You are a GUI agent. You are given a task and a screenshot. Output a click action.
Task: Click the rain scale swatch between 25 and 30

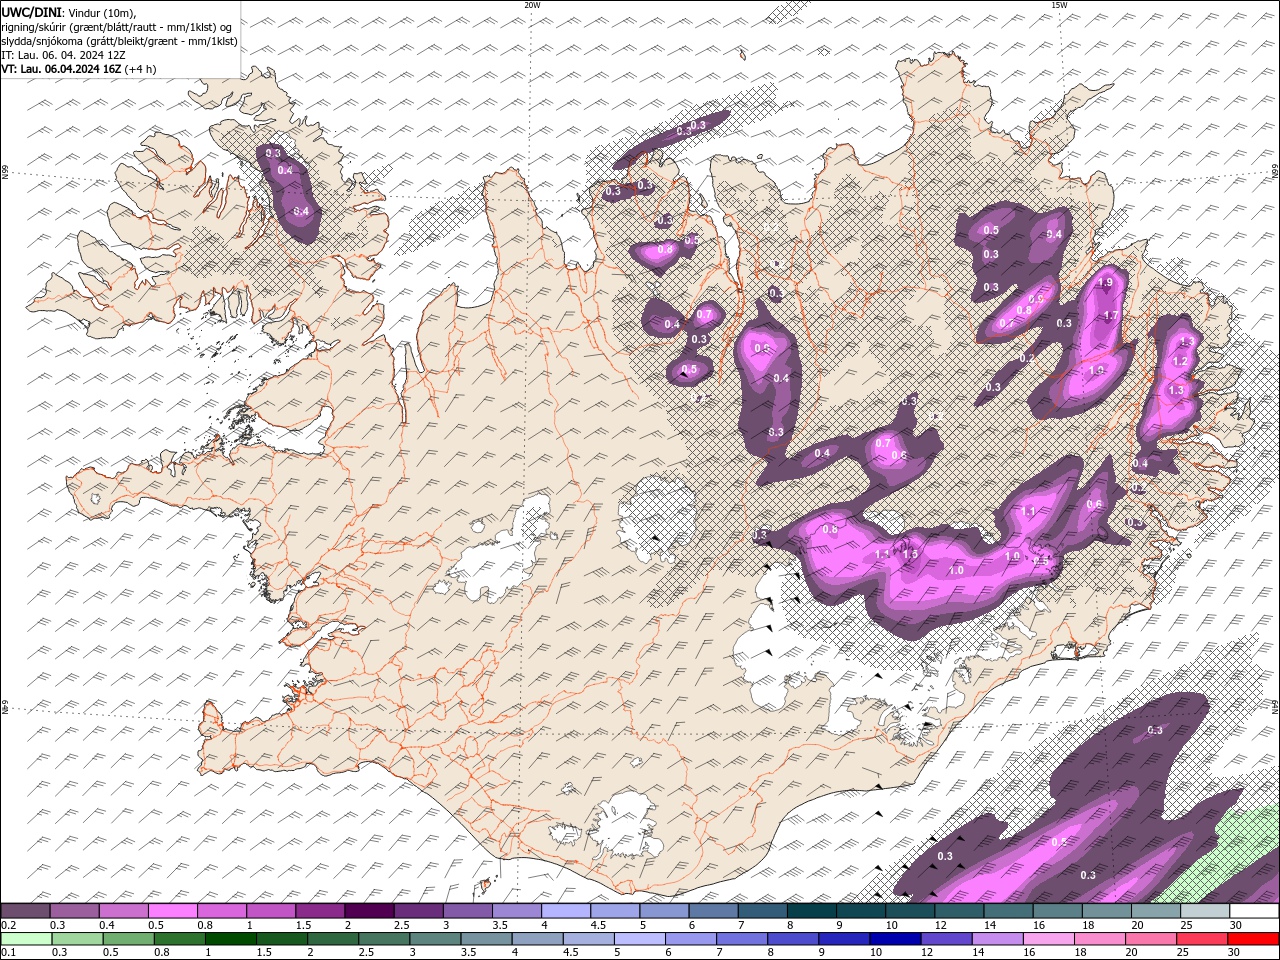(1202, 939)
